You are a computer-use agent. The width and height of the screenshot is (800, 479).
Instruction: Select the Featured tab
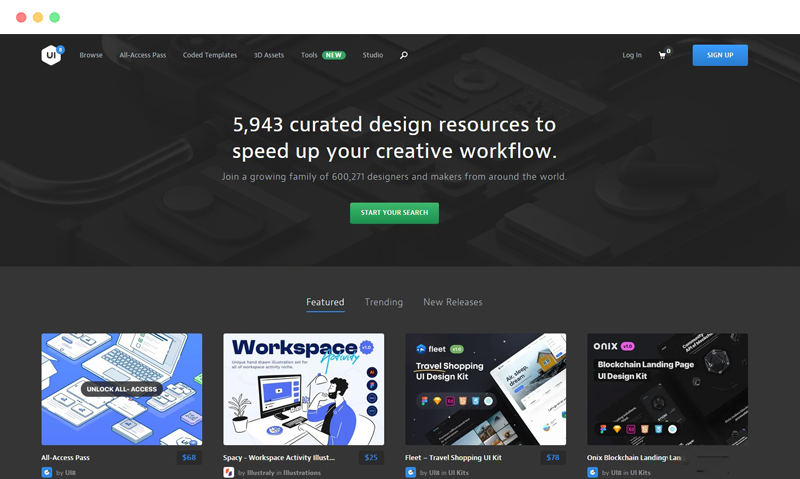tap(325, 302)
